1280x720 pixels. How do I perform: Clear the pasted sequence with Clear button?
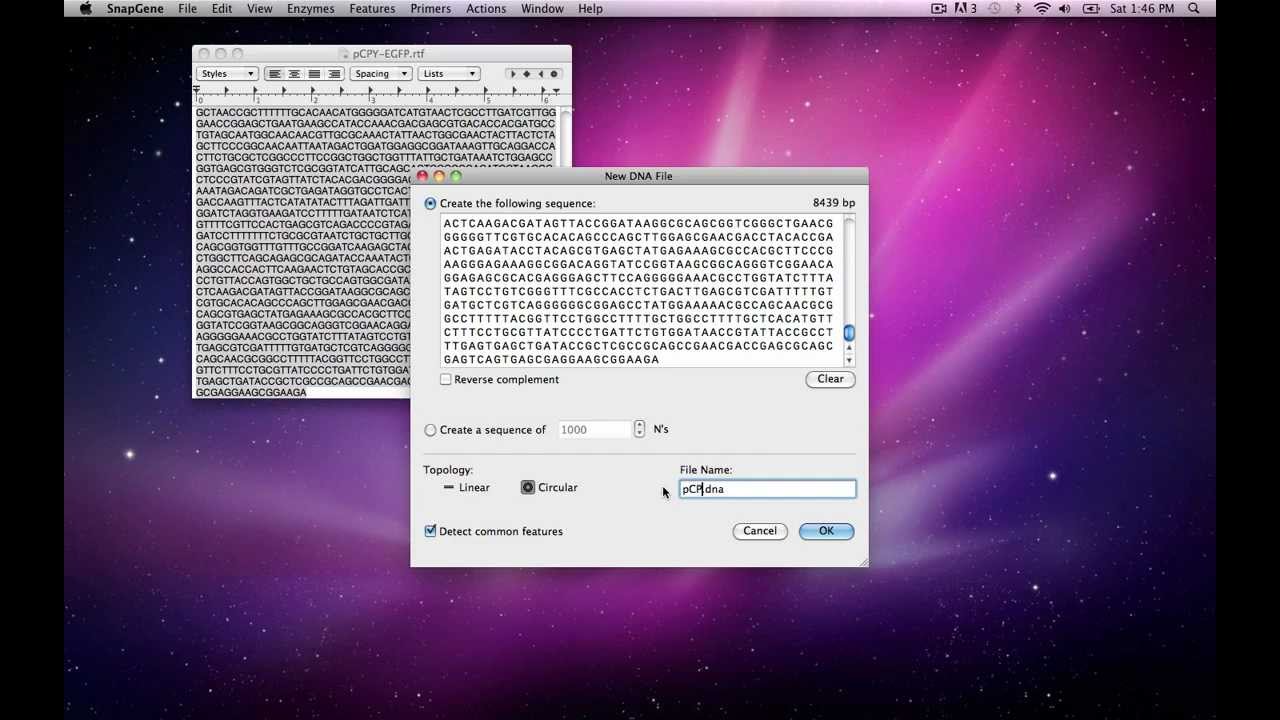(x=830, y=379)
